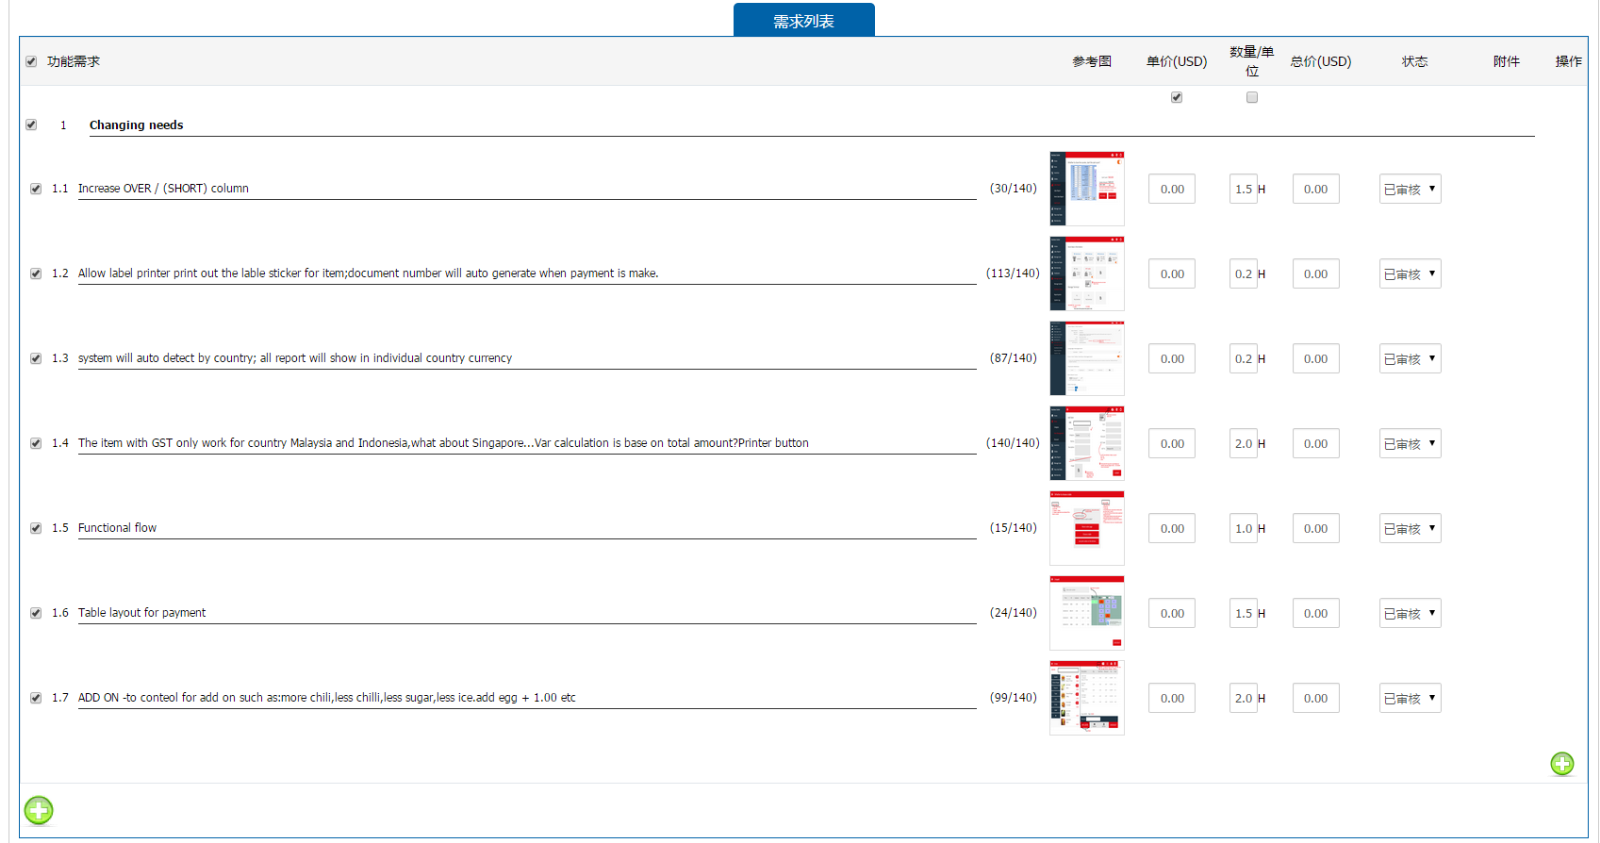Open reference thumbnail for label printer row 1.2
This screenshot has height=843, width=1600.
[x=1086, y=274]
